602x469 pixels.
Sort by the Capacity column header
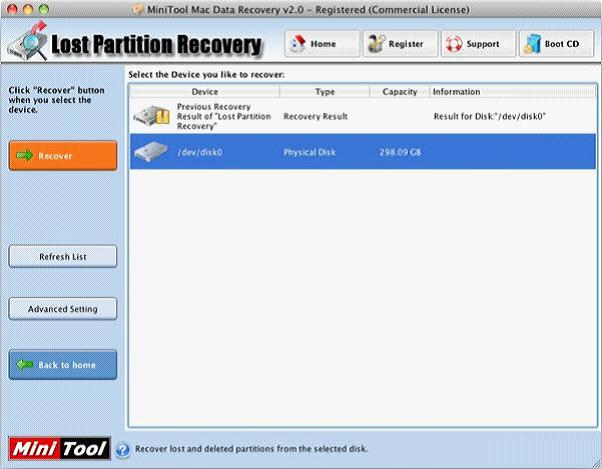click(x=399, y=92)
